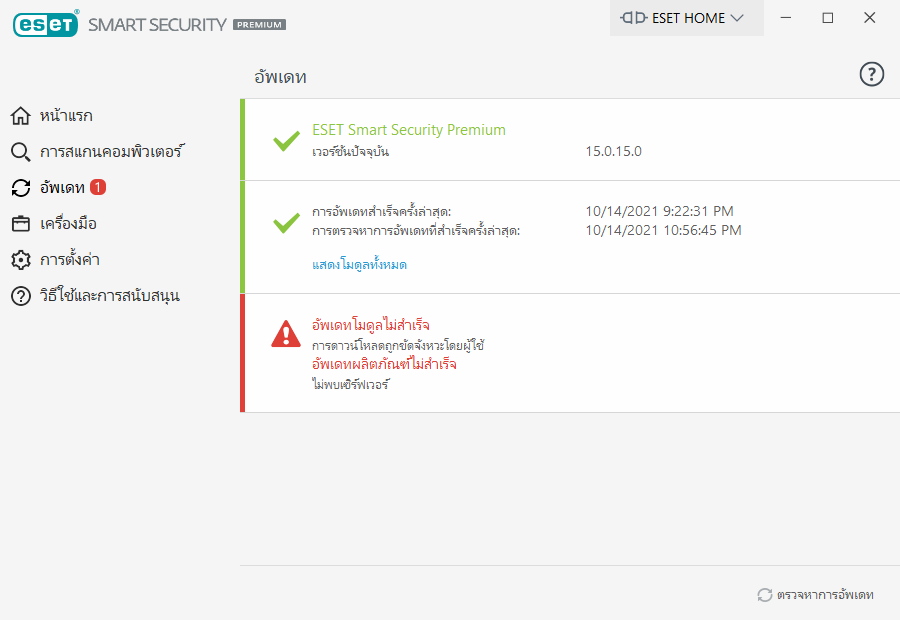Open the แสดงโมดูลทั้งหมด link
This screenshot has height=620, width=900.
click(x=359, y=265)
